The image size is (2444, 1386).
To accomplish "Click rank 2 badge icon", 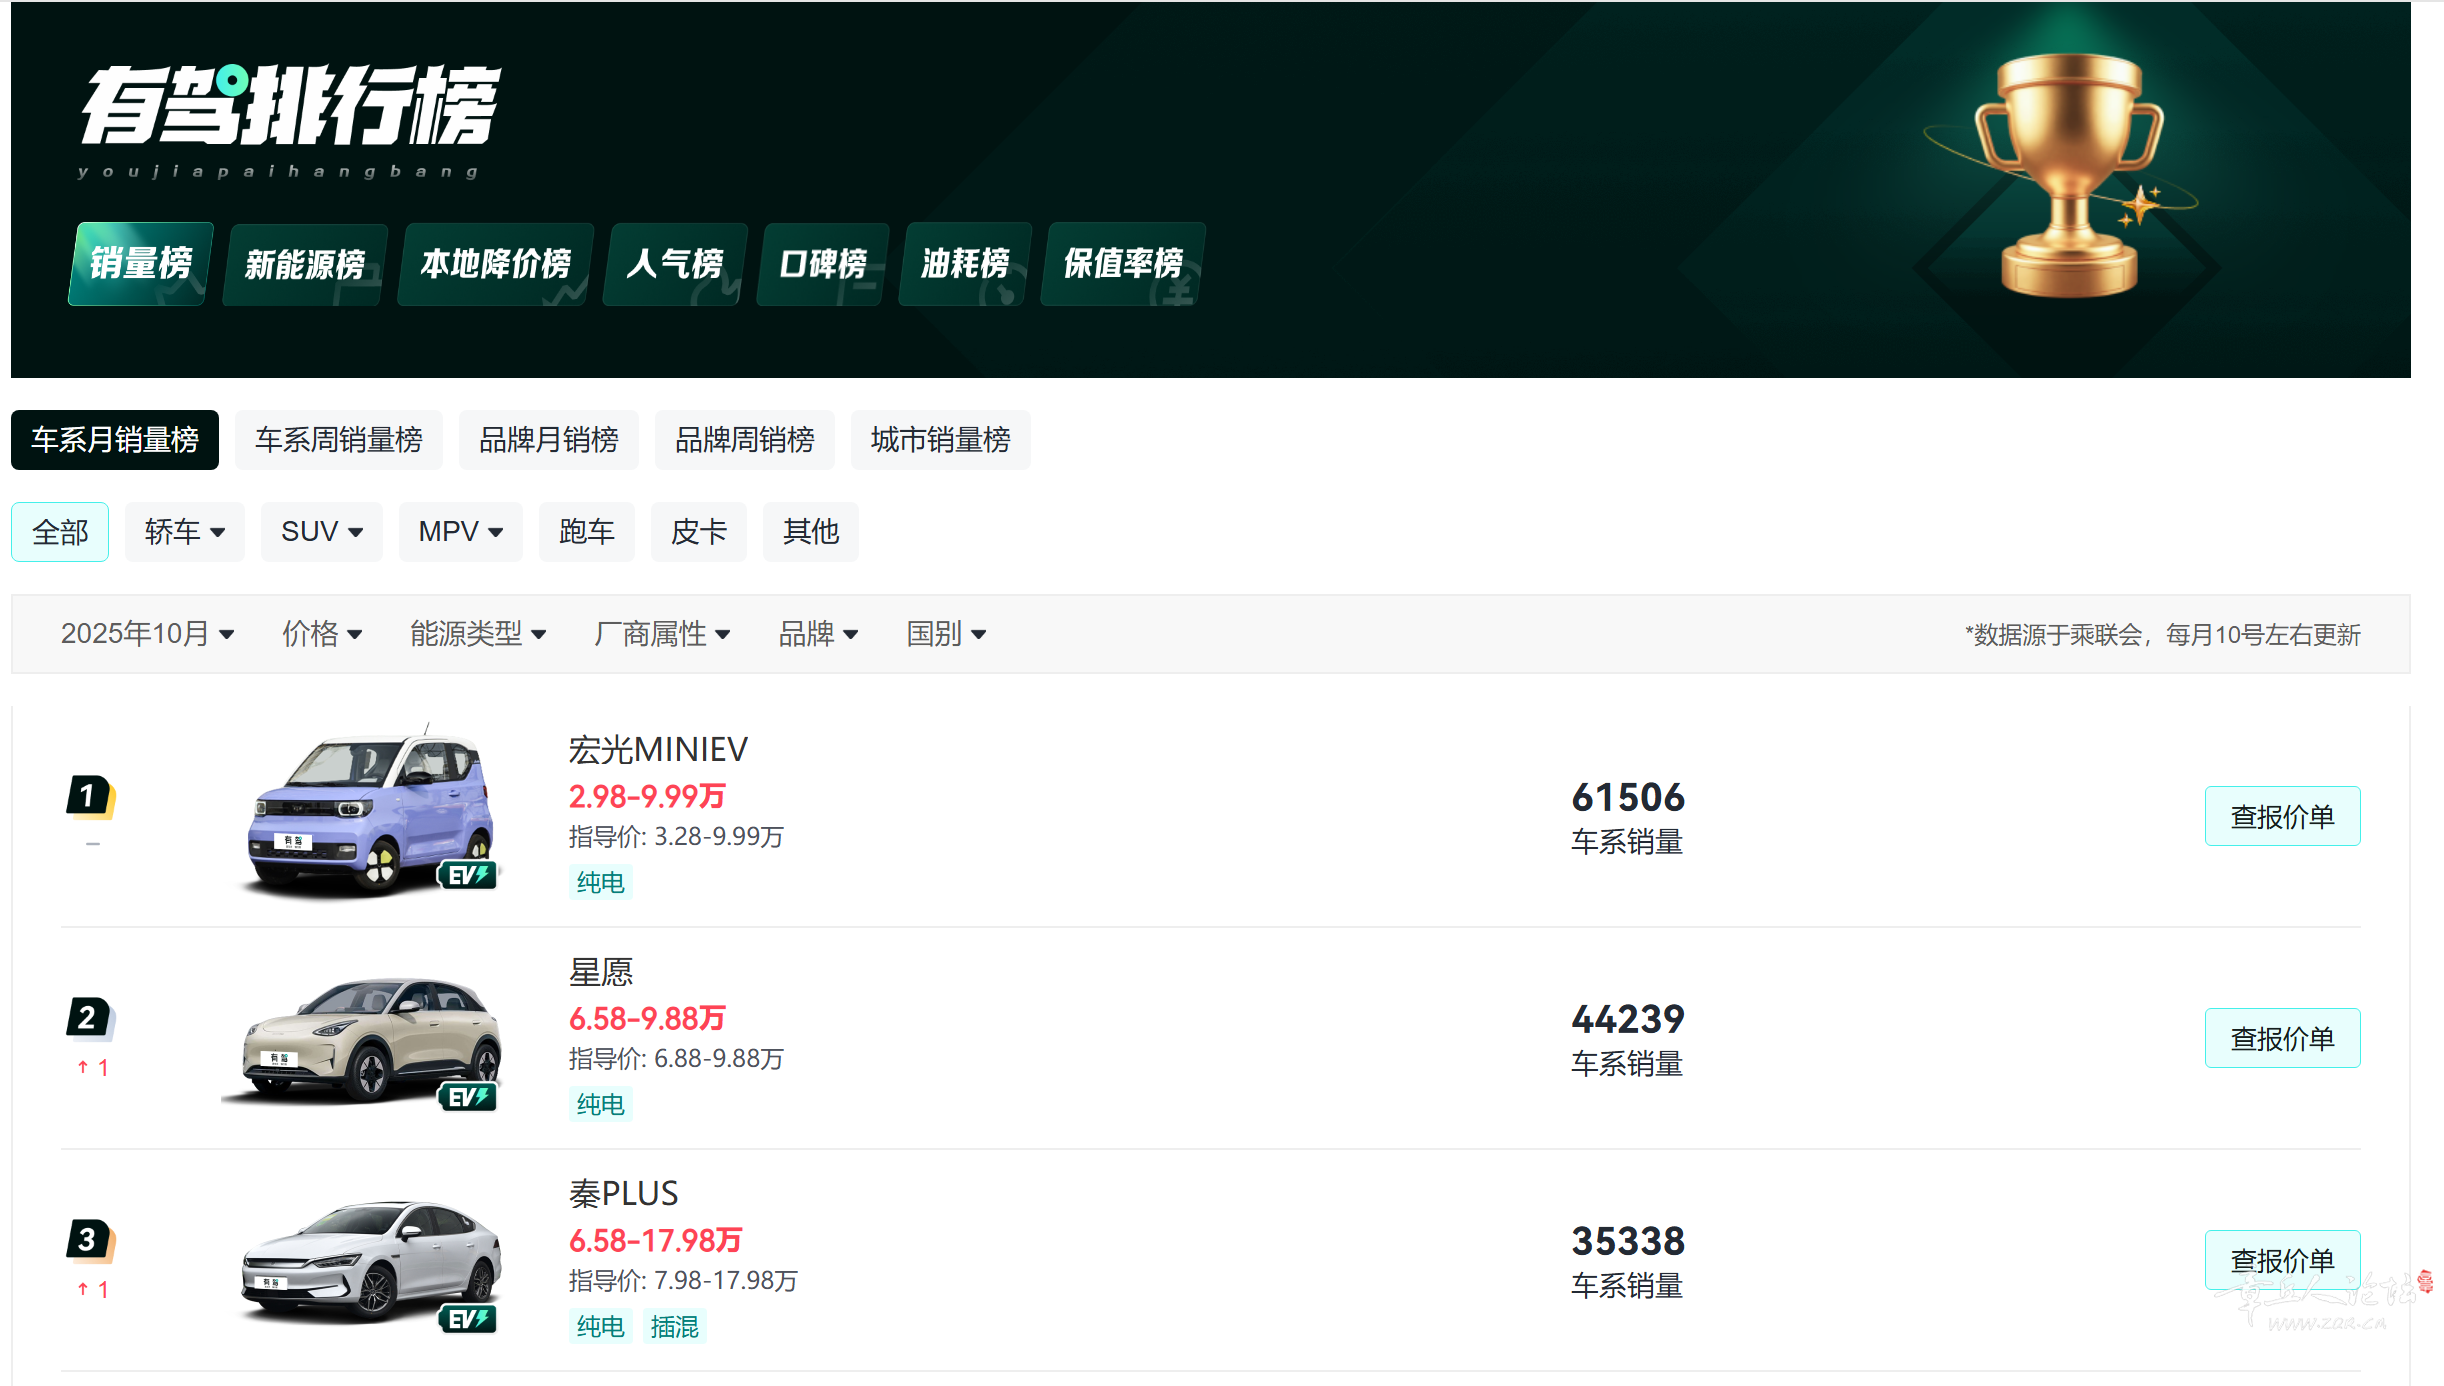I will click(x=90, y=1019).
